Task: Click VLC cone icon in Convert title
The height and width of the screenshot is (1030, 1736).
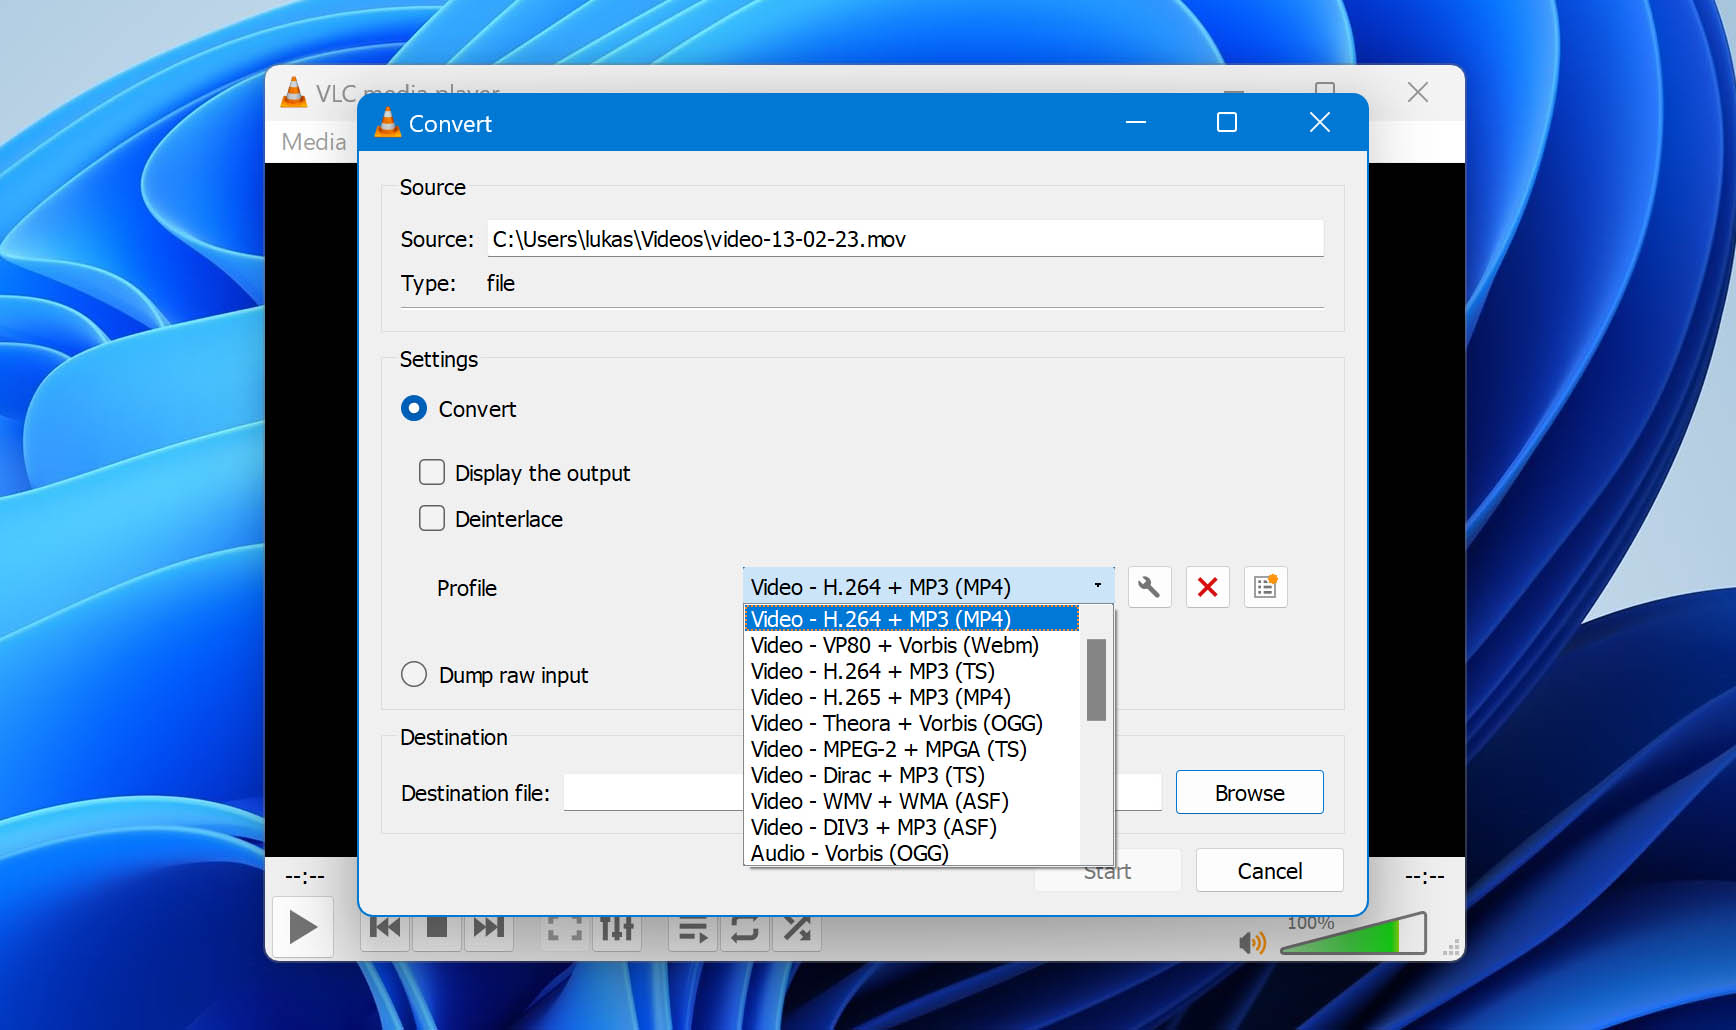Action: click(x=387, y=123)
